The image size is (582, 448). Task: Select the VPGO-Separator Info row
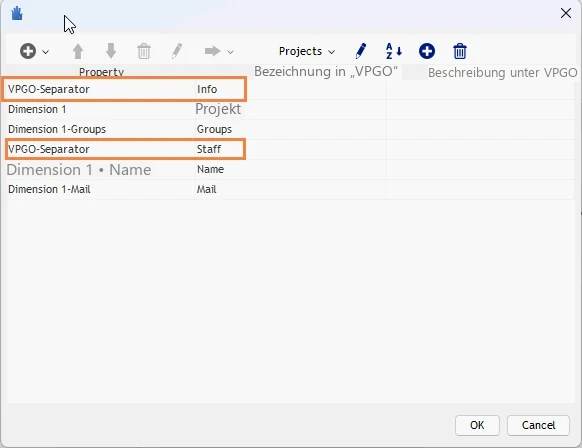point(290,89)
